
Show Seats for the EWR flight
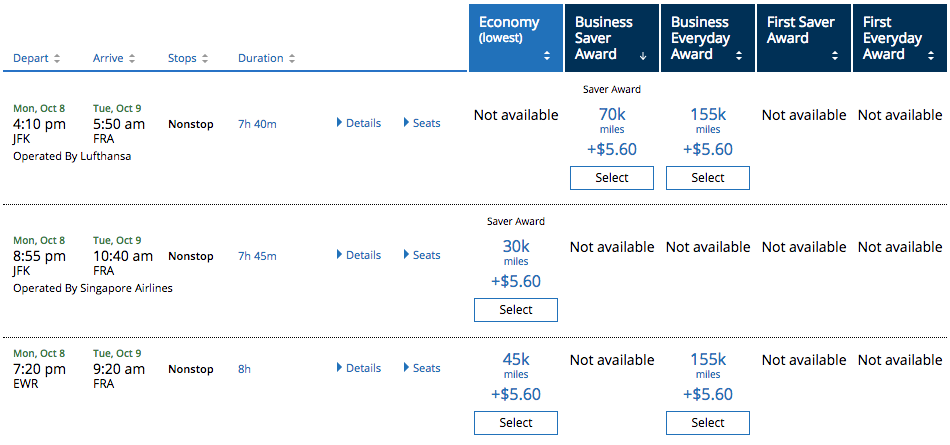[422, 368]
